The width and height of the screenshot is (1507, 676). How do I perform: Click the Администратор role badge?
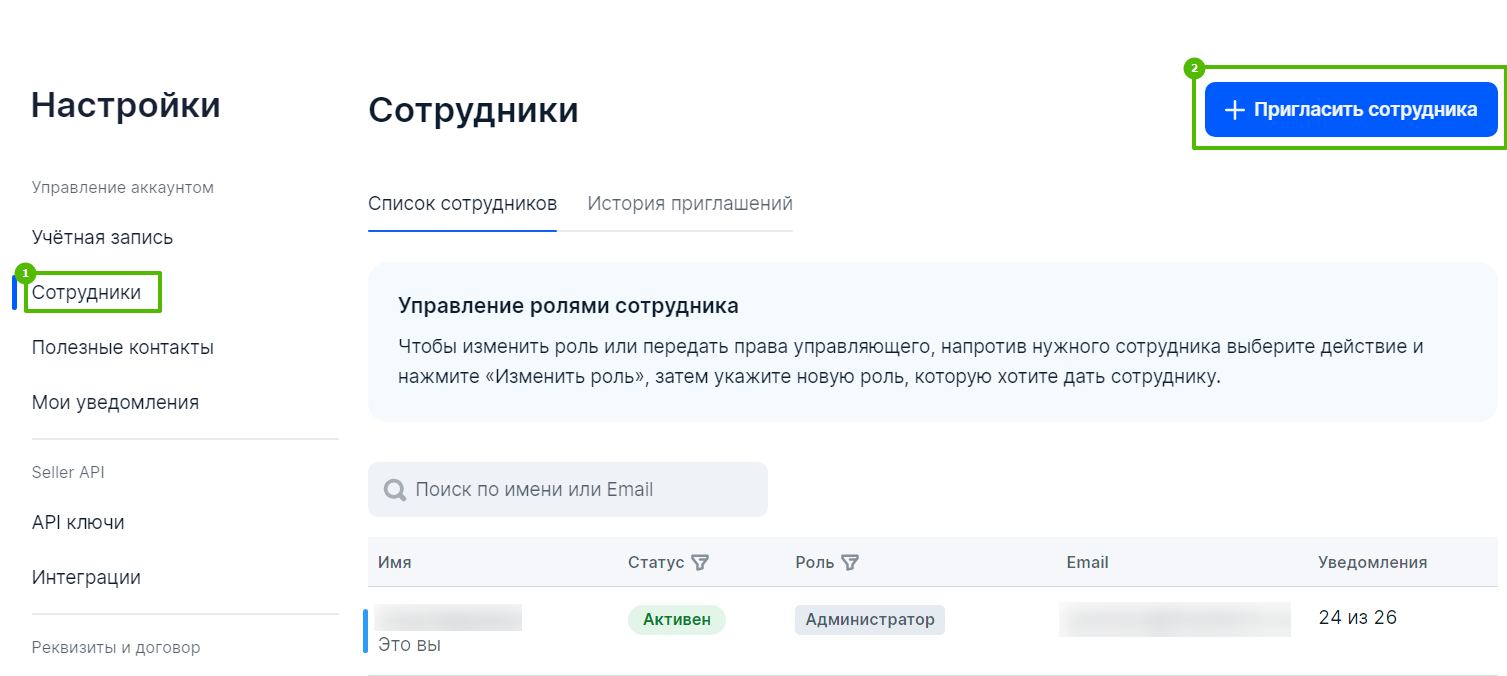click(870, 620)
